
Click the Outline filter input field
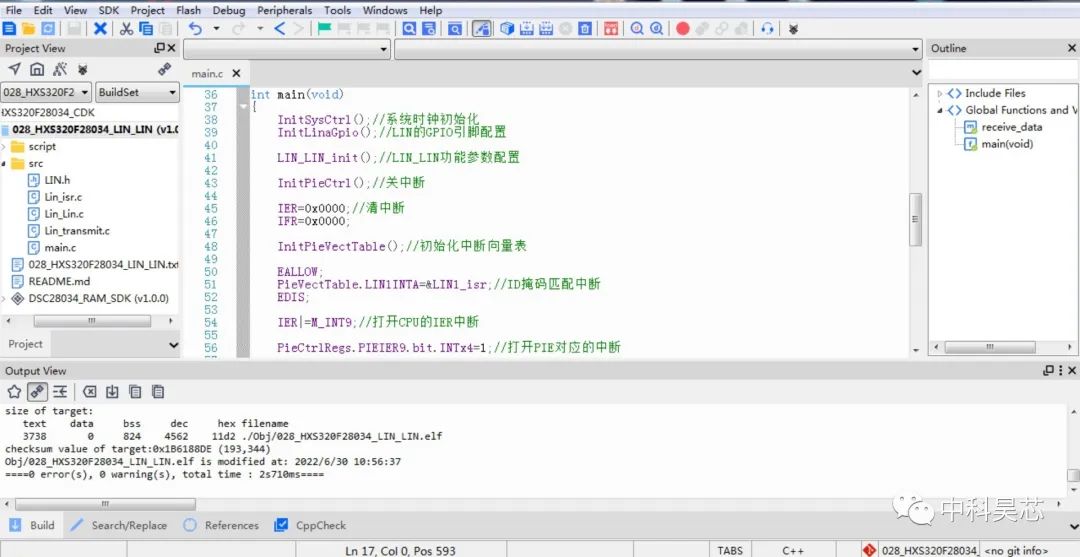pos(1003,70)
